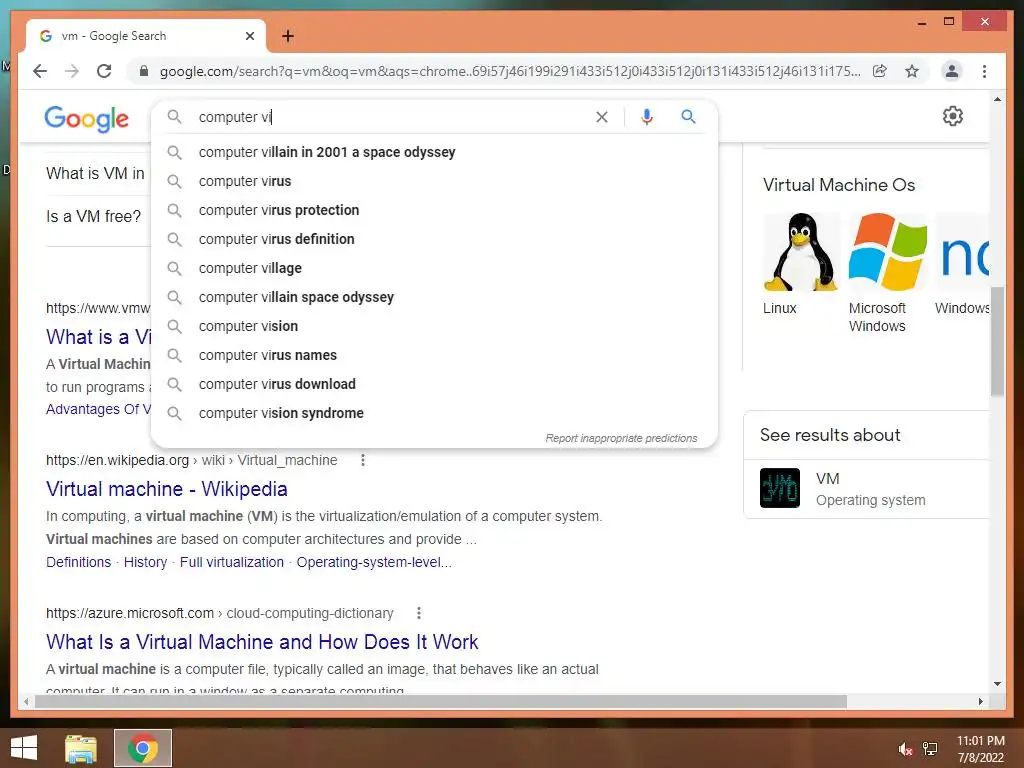Open the Chrome profile avatar
The width and height of the screenshot is (1024, 768).
click(x=952, y=71)
